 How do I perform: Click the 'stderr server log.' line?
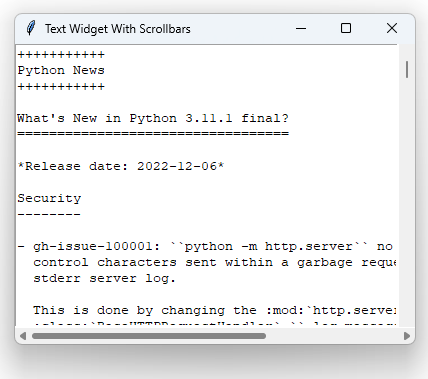click(104, 278)
